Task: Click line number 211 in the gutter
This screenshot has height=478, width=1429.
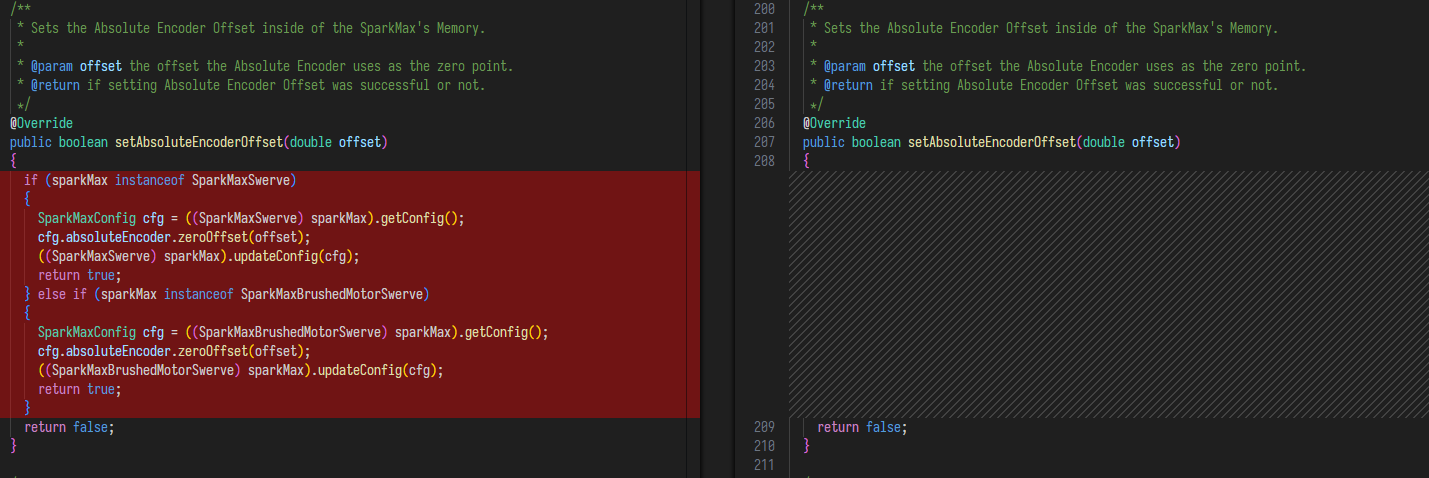Action: point(763,465)
